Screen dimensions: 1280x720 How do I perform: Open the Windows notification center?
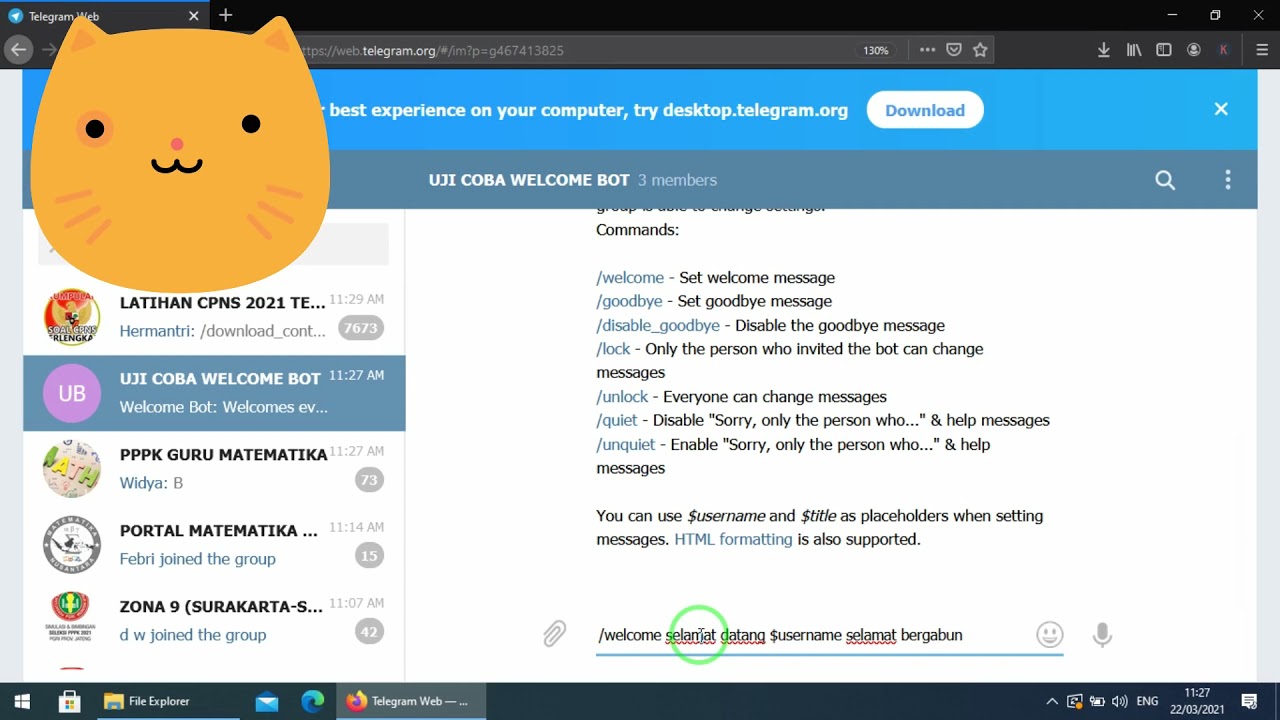tap(1249, 701)
